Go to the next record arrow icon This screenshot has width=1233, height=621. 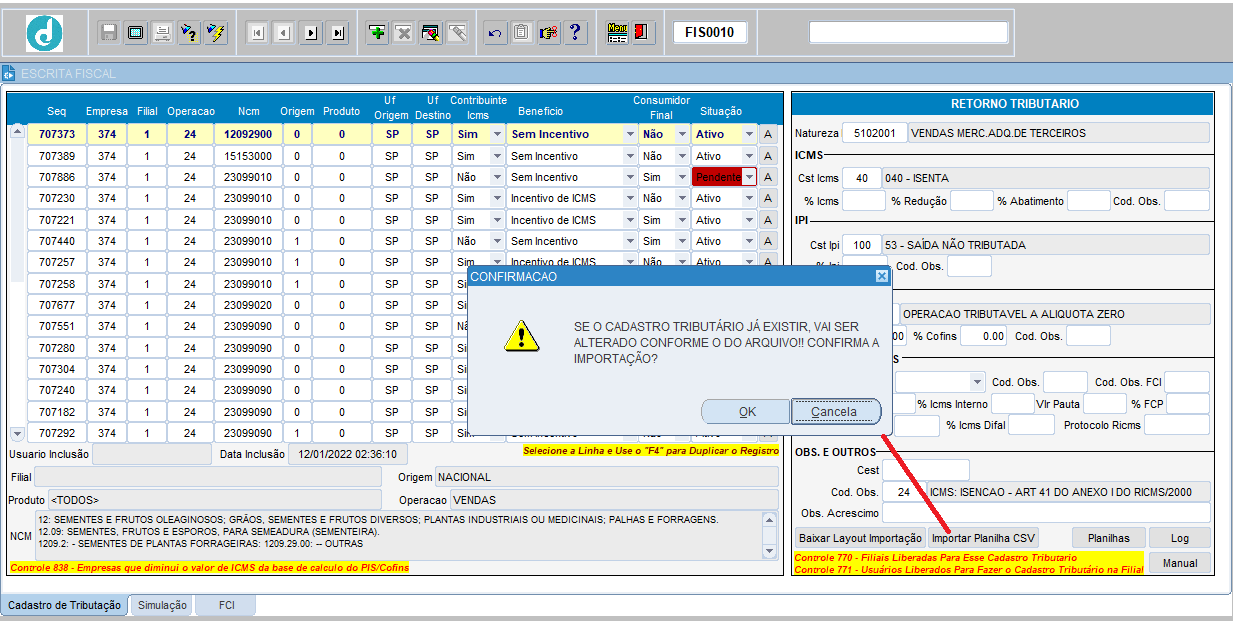coord(311,33)
